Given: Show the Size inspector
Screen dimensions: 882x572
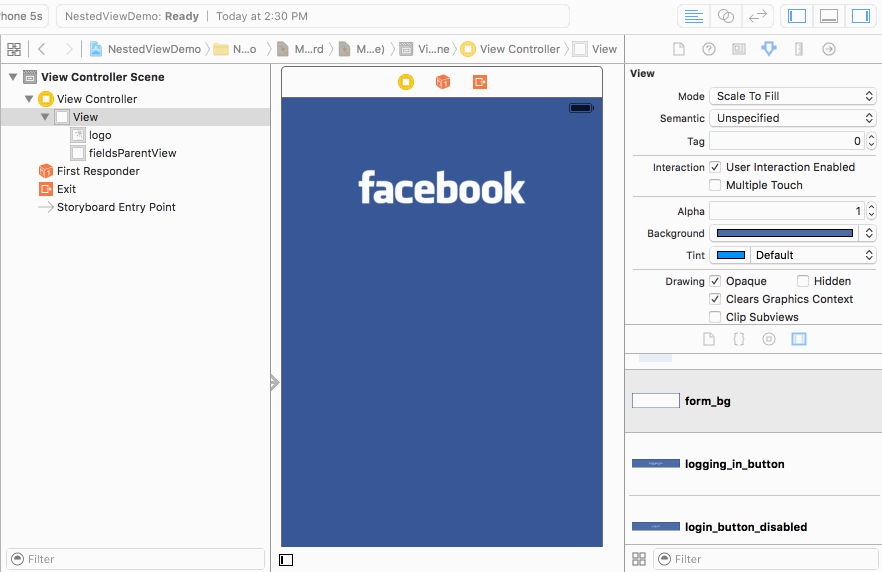Looking at the screenshot, I should pos(799,49).
